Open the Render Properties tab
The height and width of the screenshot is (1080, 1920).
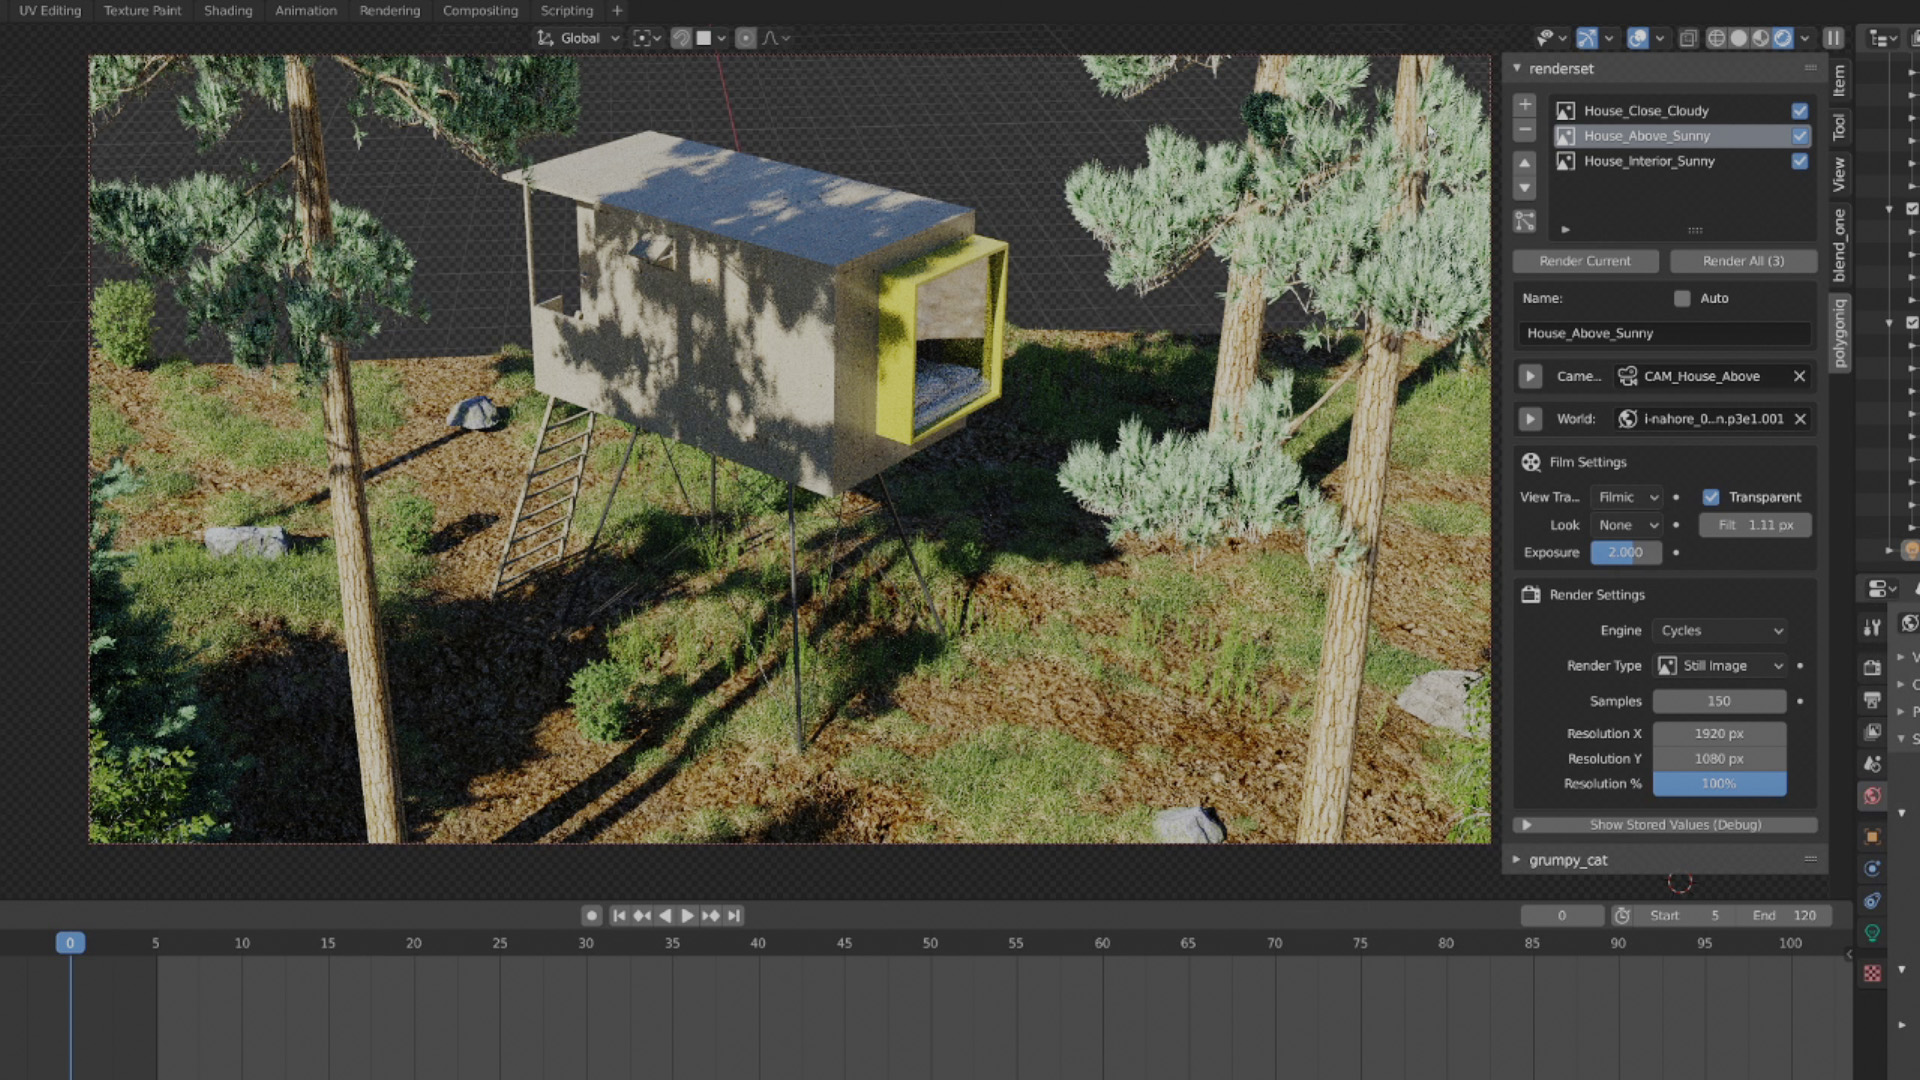(x=1872, y=667)
